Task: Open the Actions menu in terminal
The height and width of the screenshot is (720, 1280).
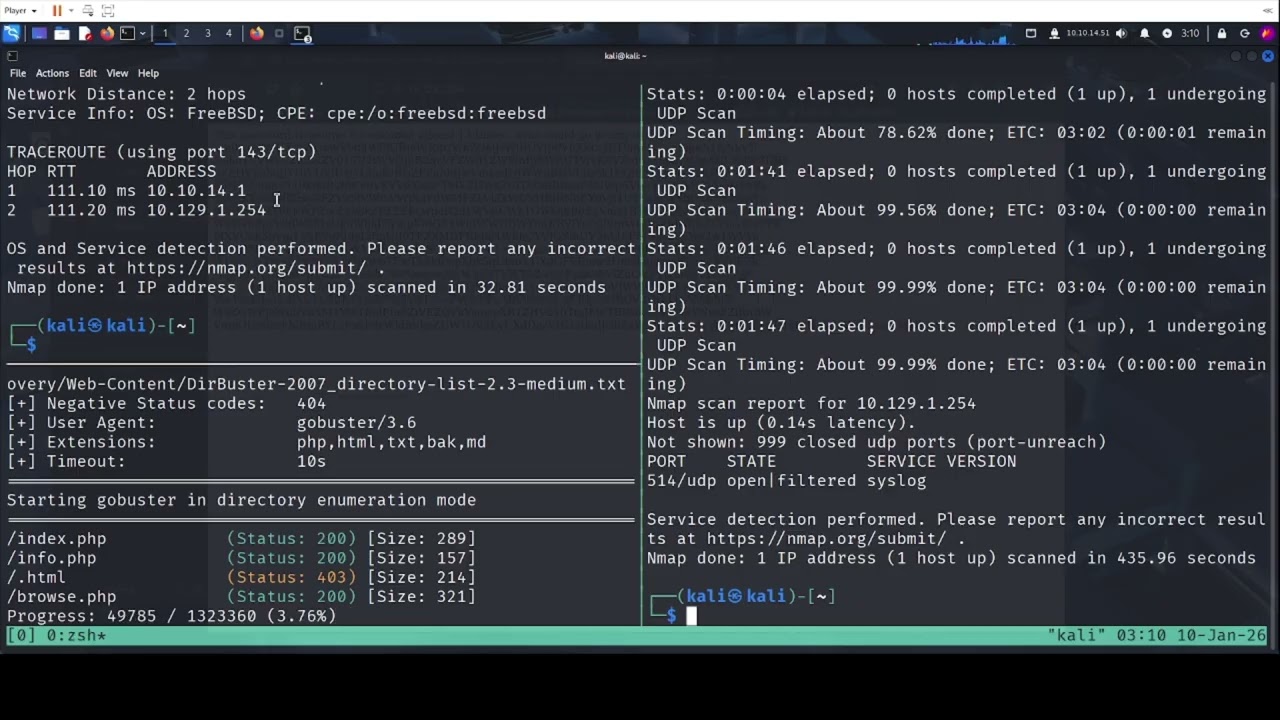Action: tap(52, 73)
